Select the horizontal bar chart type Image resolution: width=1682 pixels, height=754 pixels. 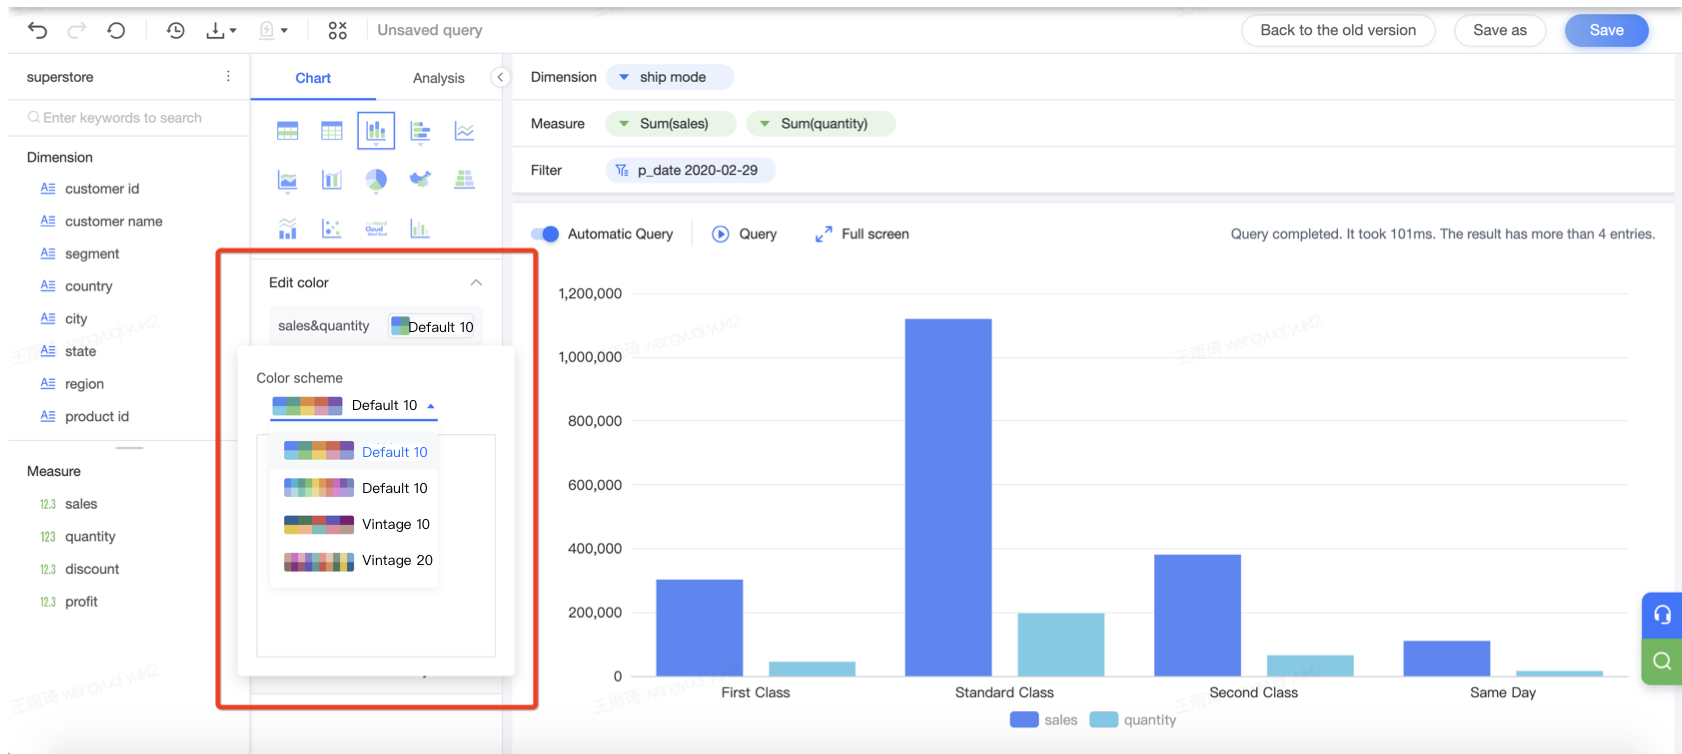pos(420,131)
